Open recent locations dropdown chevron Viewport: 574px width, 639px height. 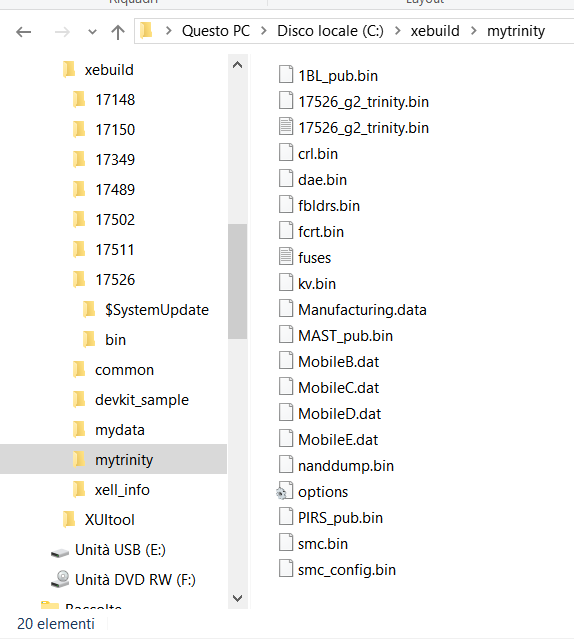[x=92, y=32]
